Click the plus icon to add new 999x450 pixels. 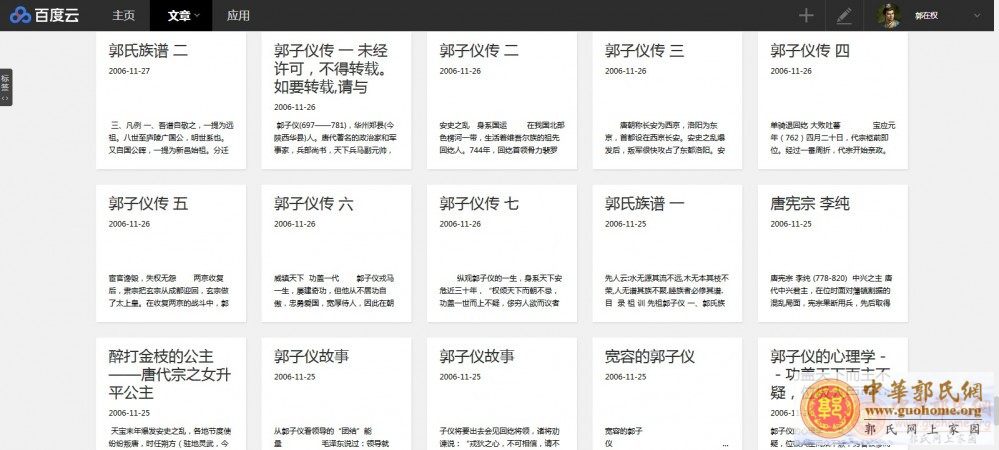tap(806, 15)
